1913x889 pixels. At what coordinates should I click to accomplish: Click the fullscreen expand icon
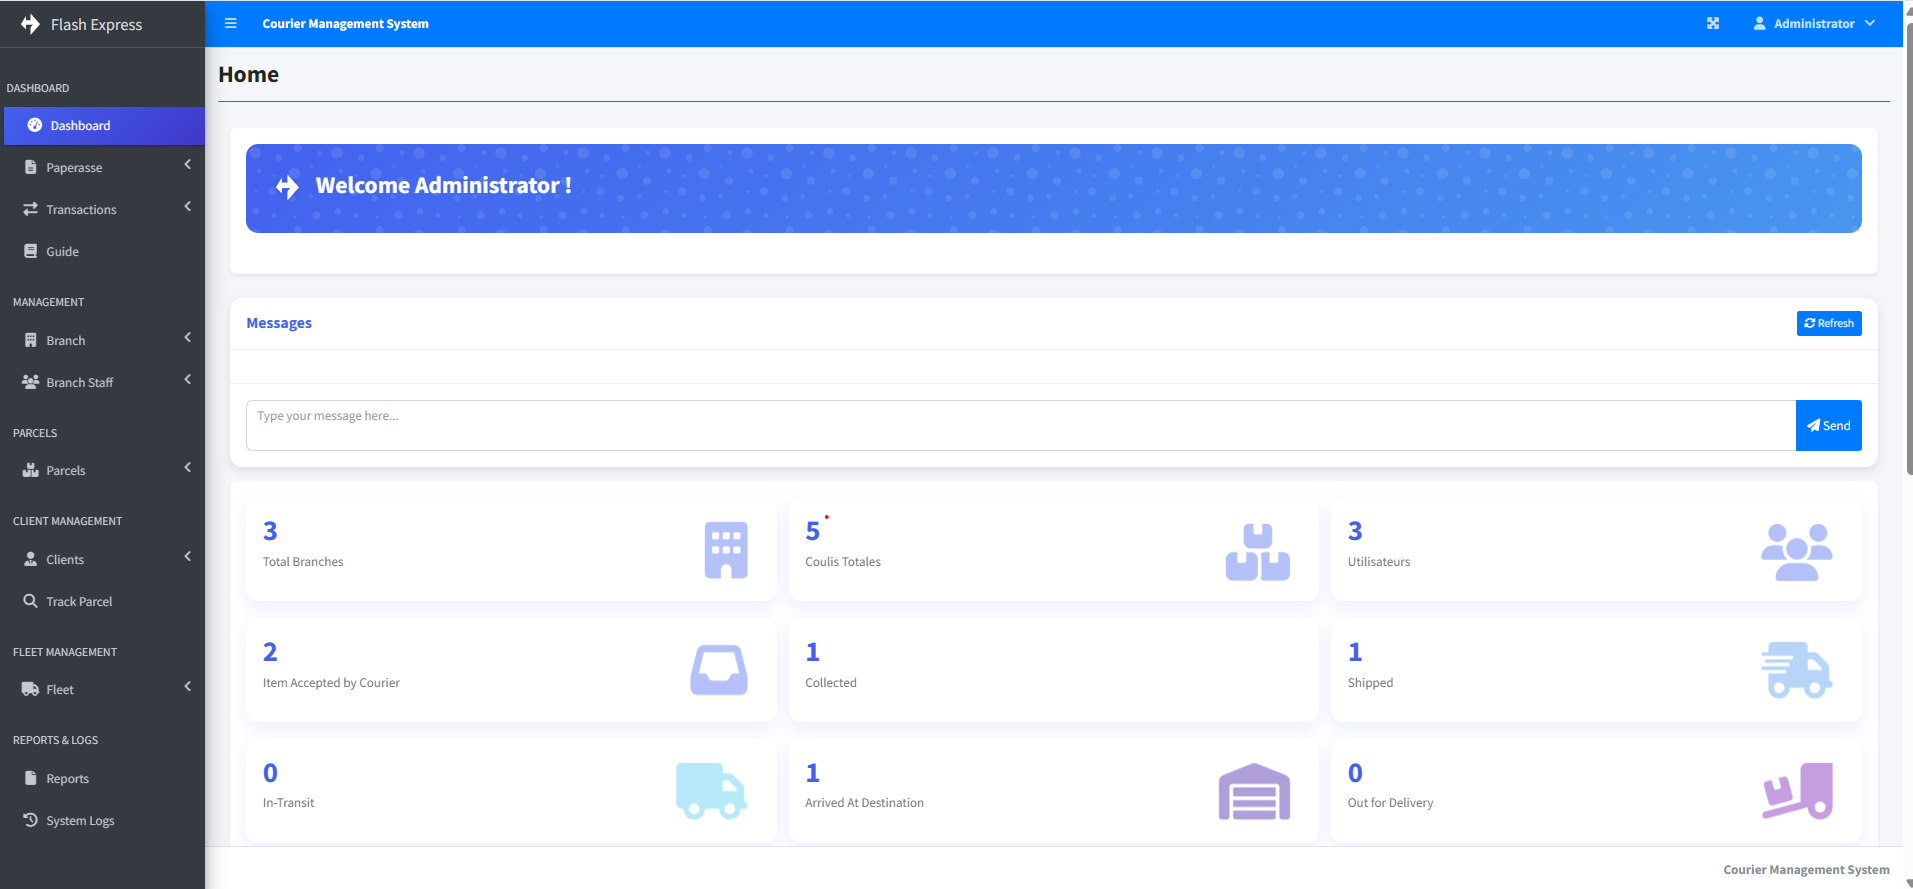pyautogui.click(x=1713, y=23)
